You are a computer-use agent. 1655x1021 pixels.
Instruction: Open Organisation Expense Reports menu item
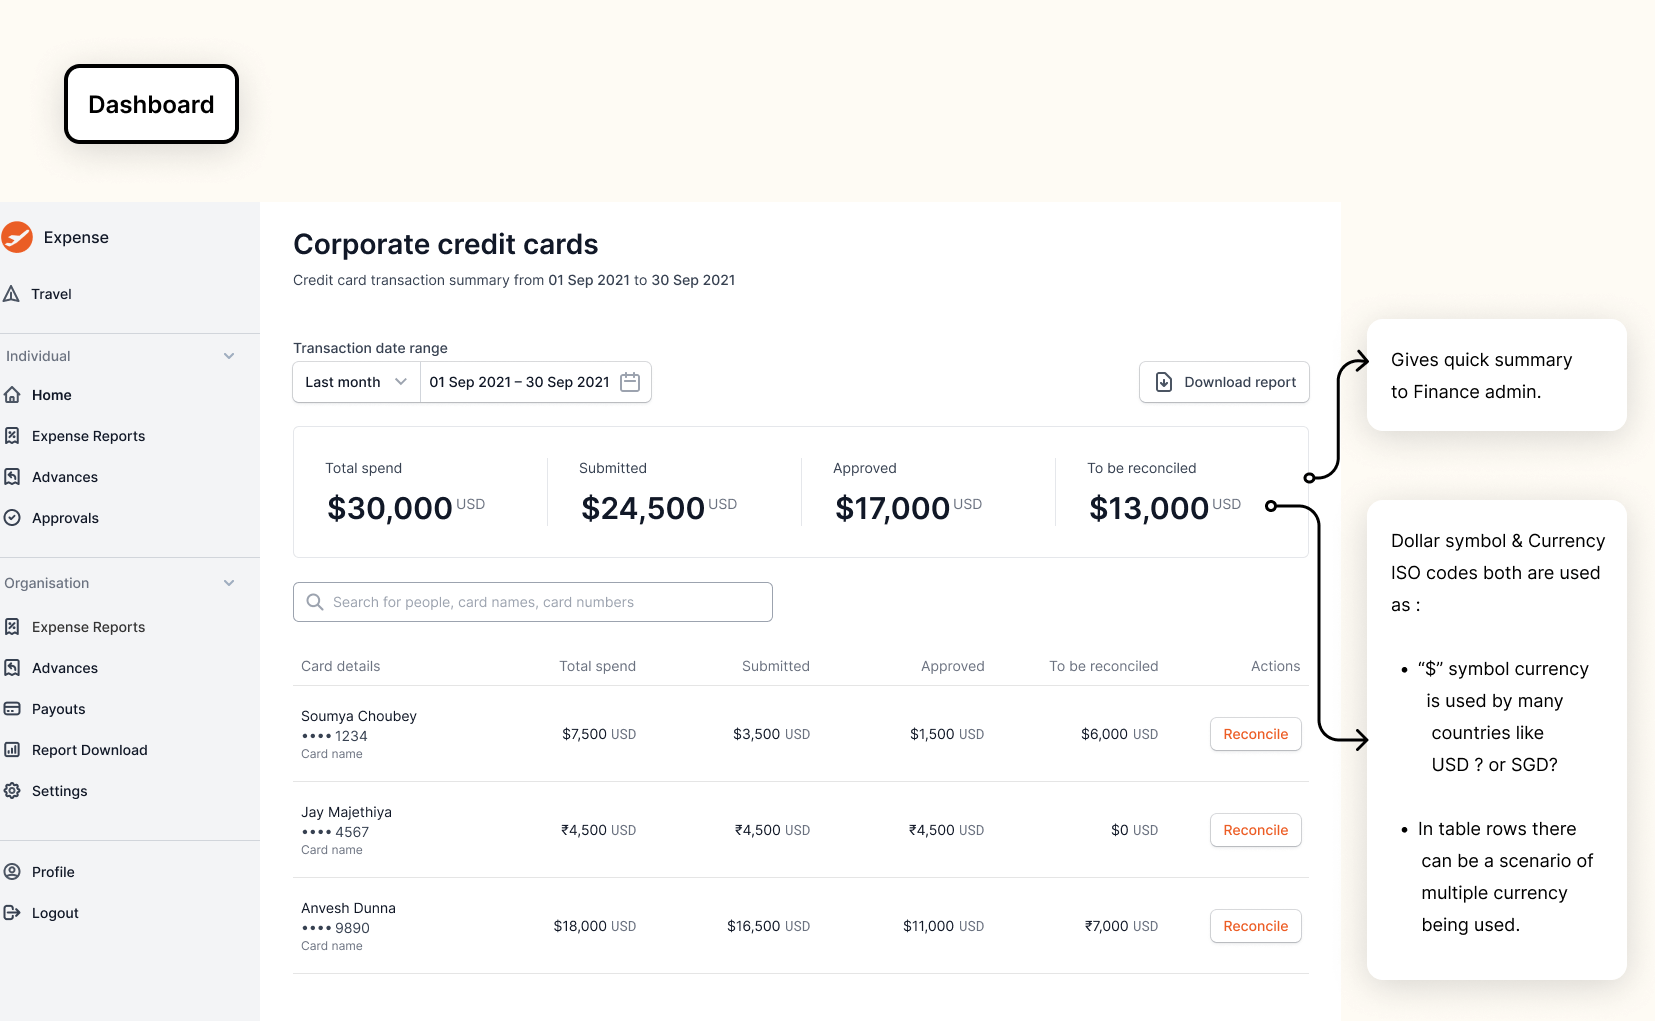click(88, 627)
